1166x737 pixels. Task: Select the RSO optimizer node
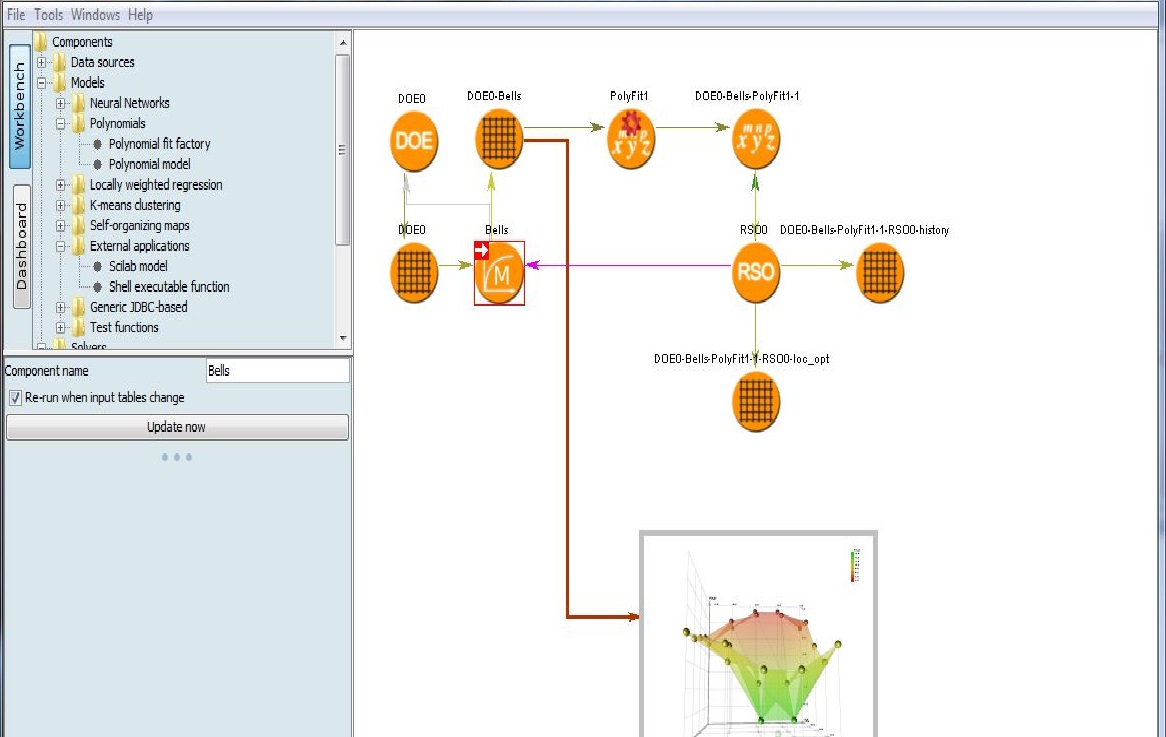click(755, 272)
